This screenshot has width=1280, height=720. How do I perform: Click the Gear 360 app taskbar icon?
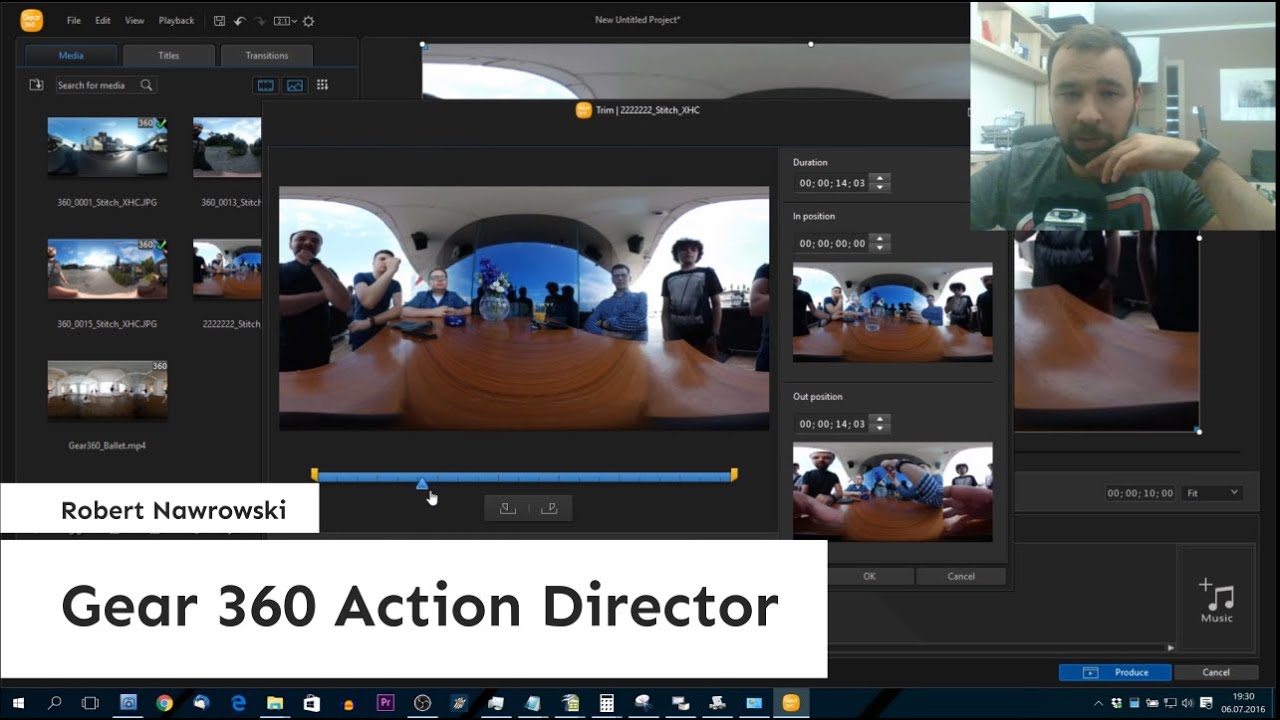click(x=791, y=703)
